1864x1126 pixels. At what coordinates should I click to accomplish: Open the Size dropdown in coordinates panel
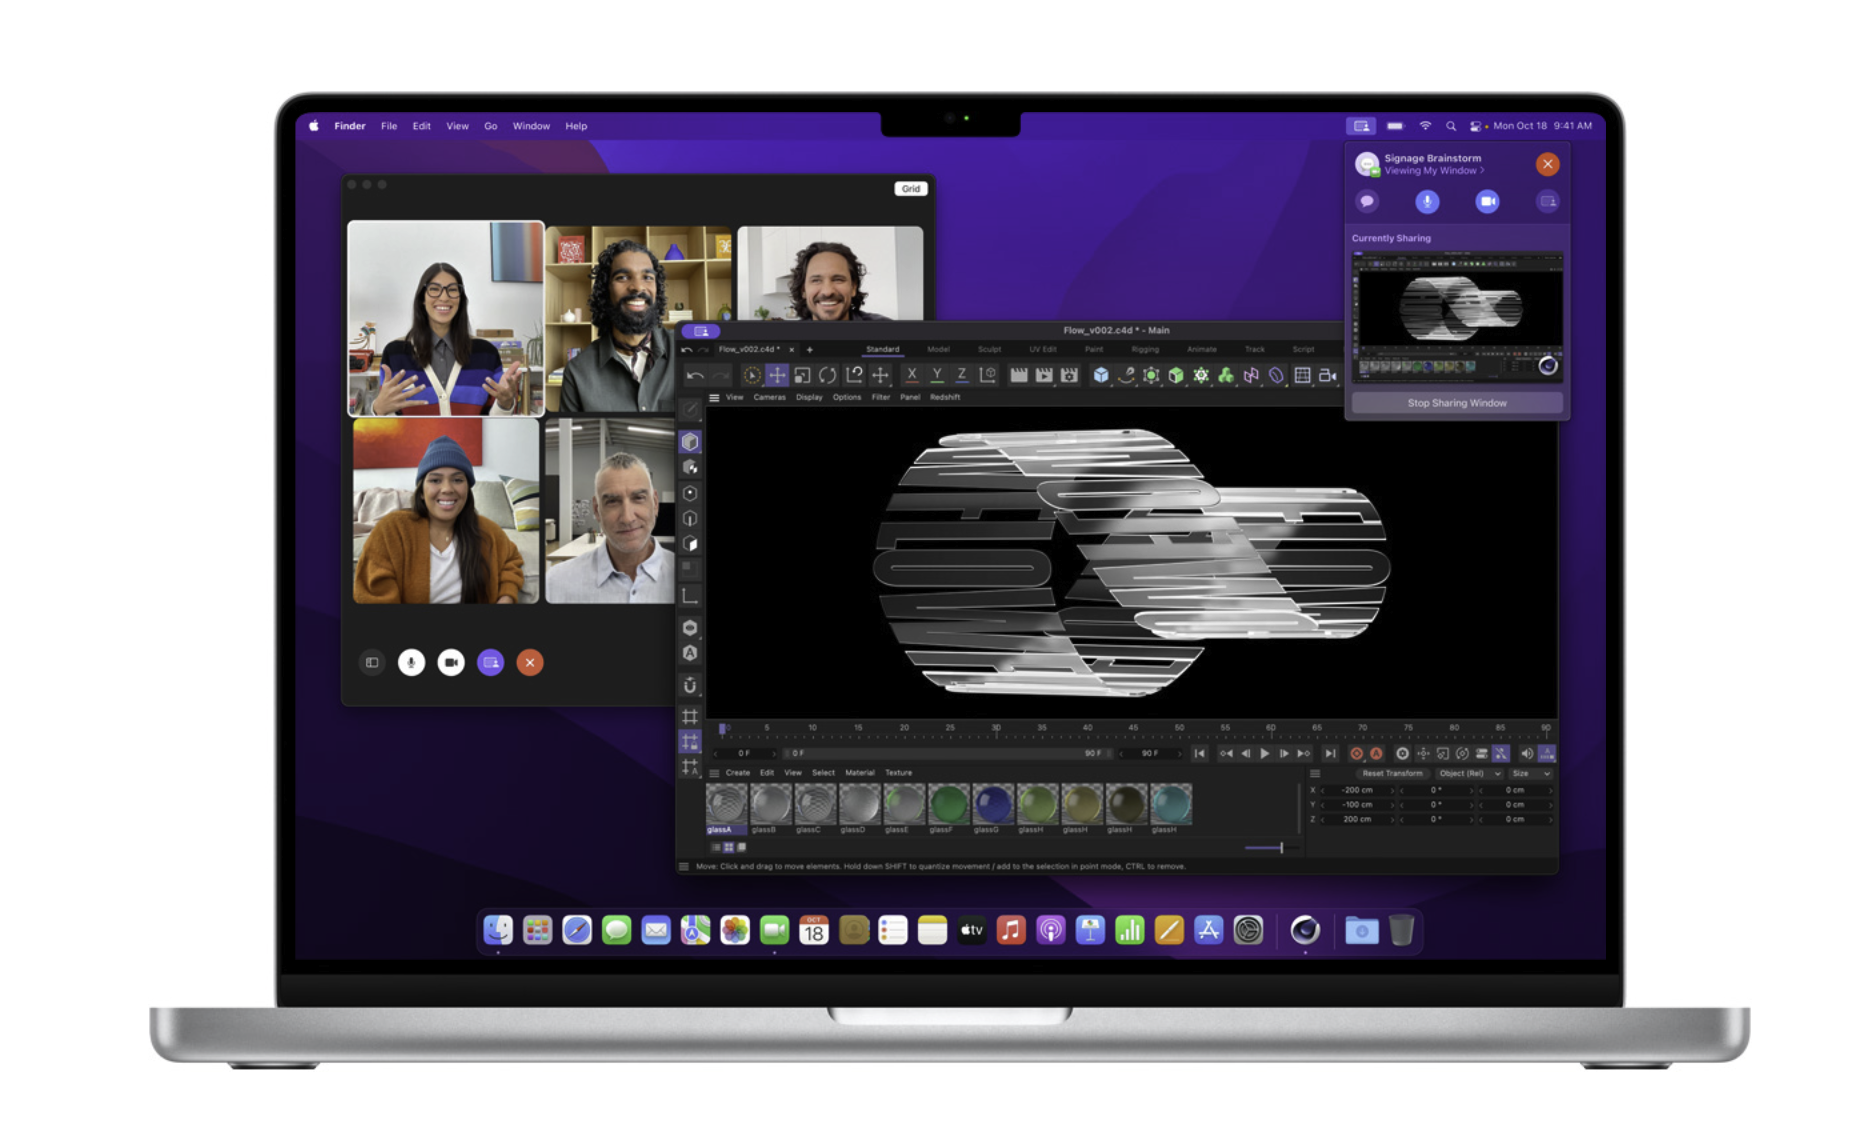(1530, 774)
